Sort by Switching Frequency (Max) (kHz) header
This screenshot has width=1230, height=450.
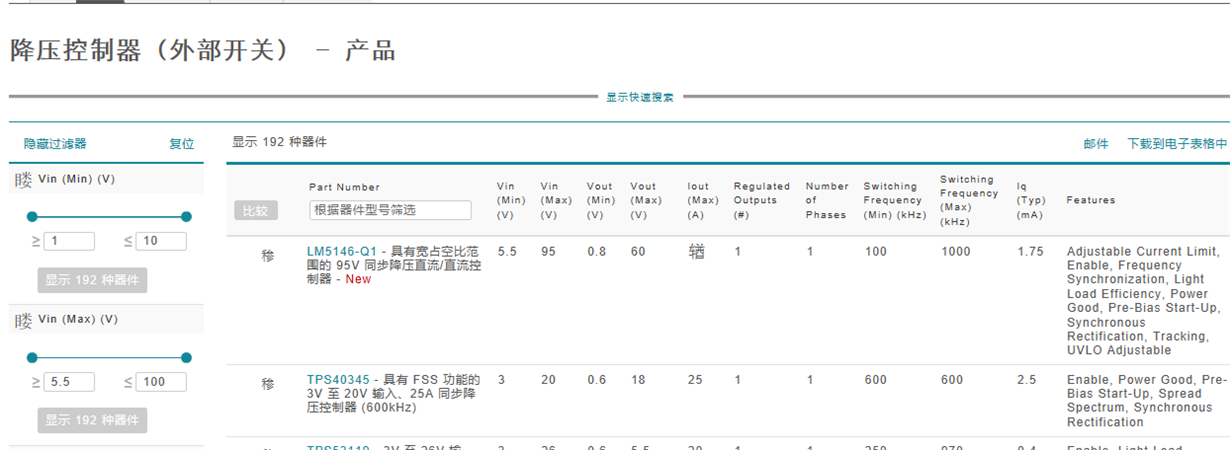(x=969, y=200)
